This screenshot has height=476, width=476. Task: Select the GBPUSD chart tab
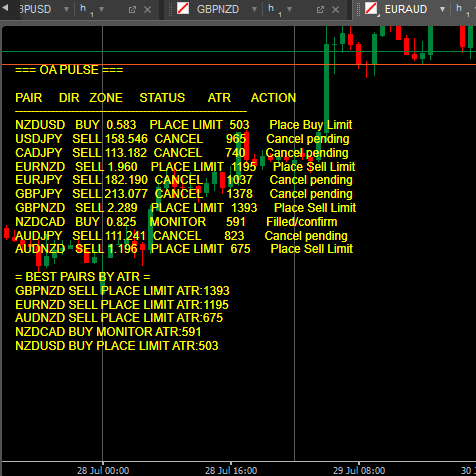click(35, 9)
